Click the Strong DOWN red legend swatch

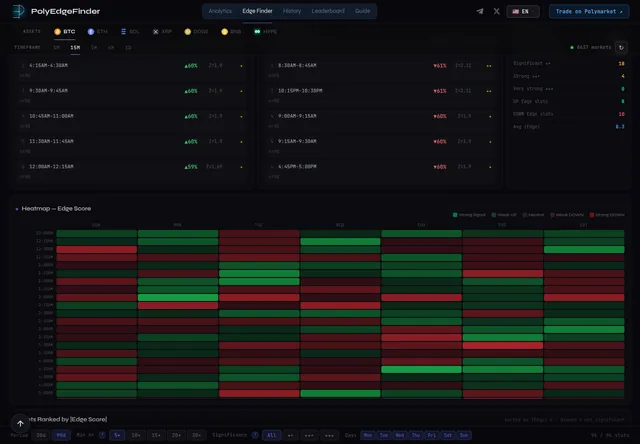[x=592, y=215]
